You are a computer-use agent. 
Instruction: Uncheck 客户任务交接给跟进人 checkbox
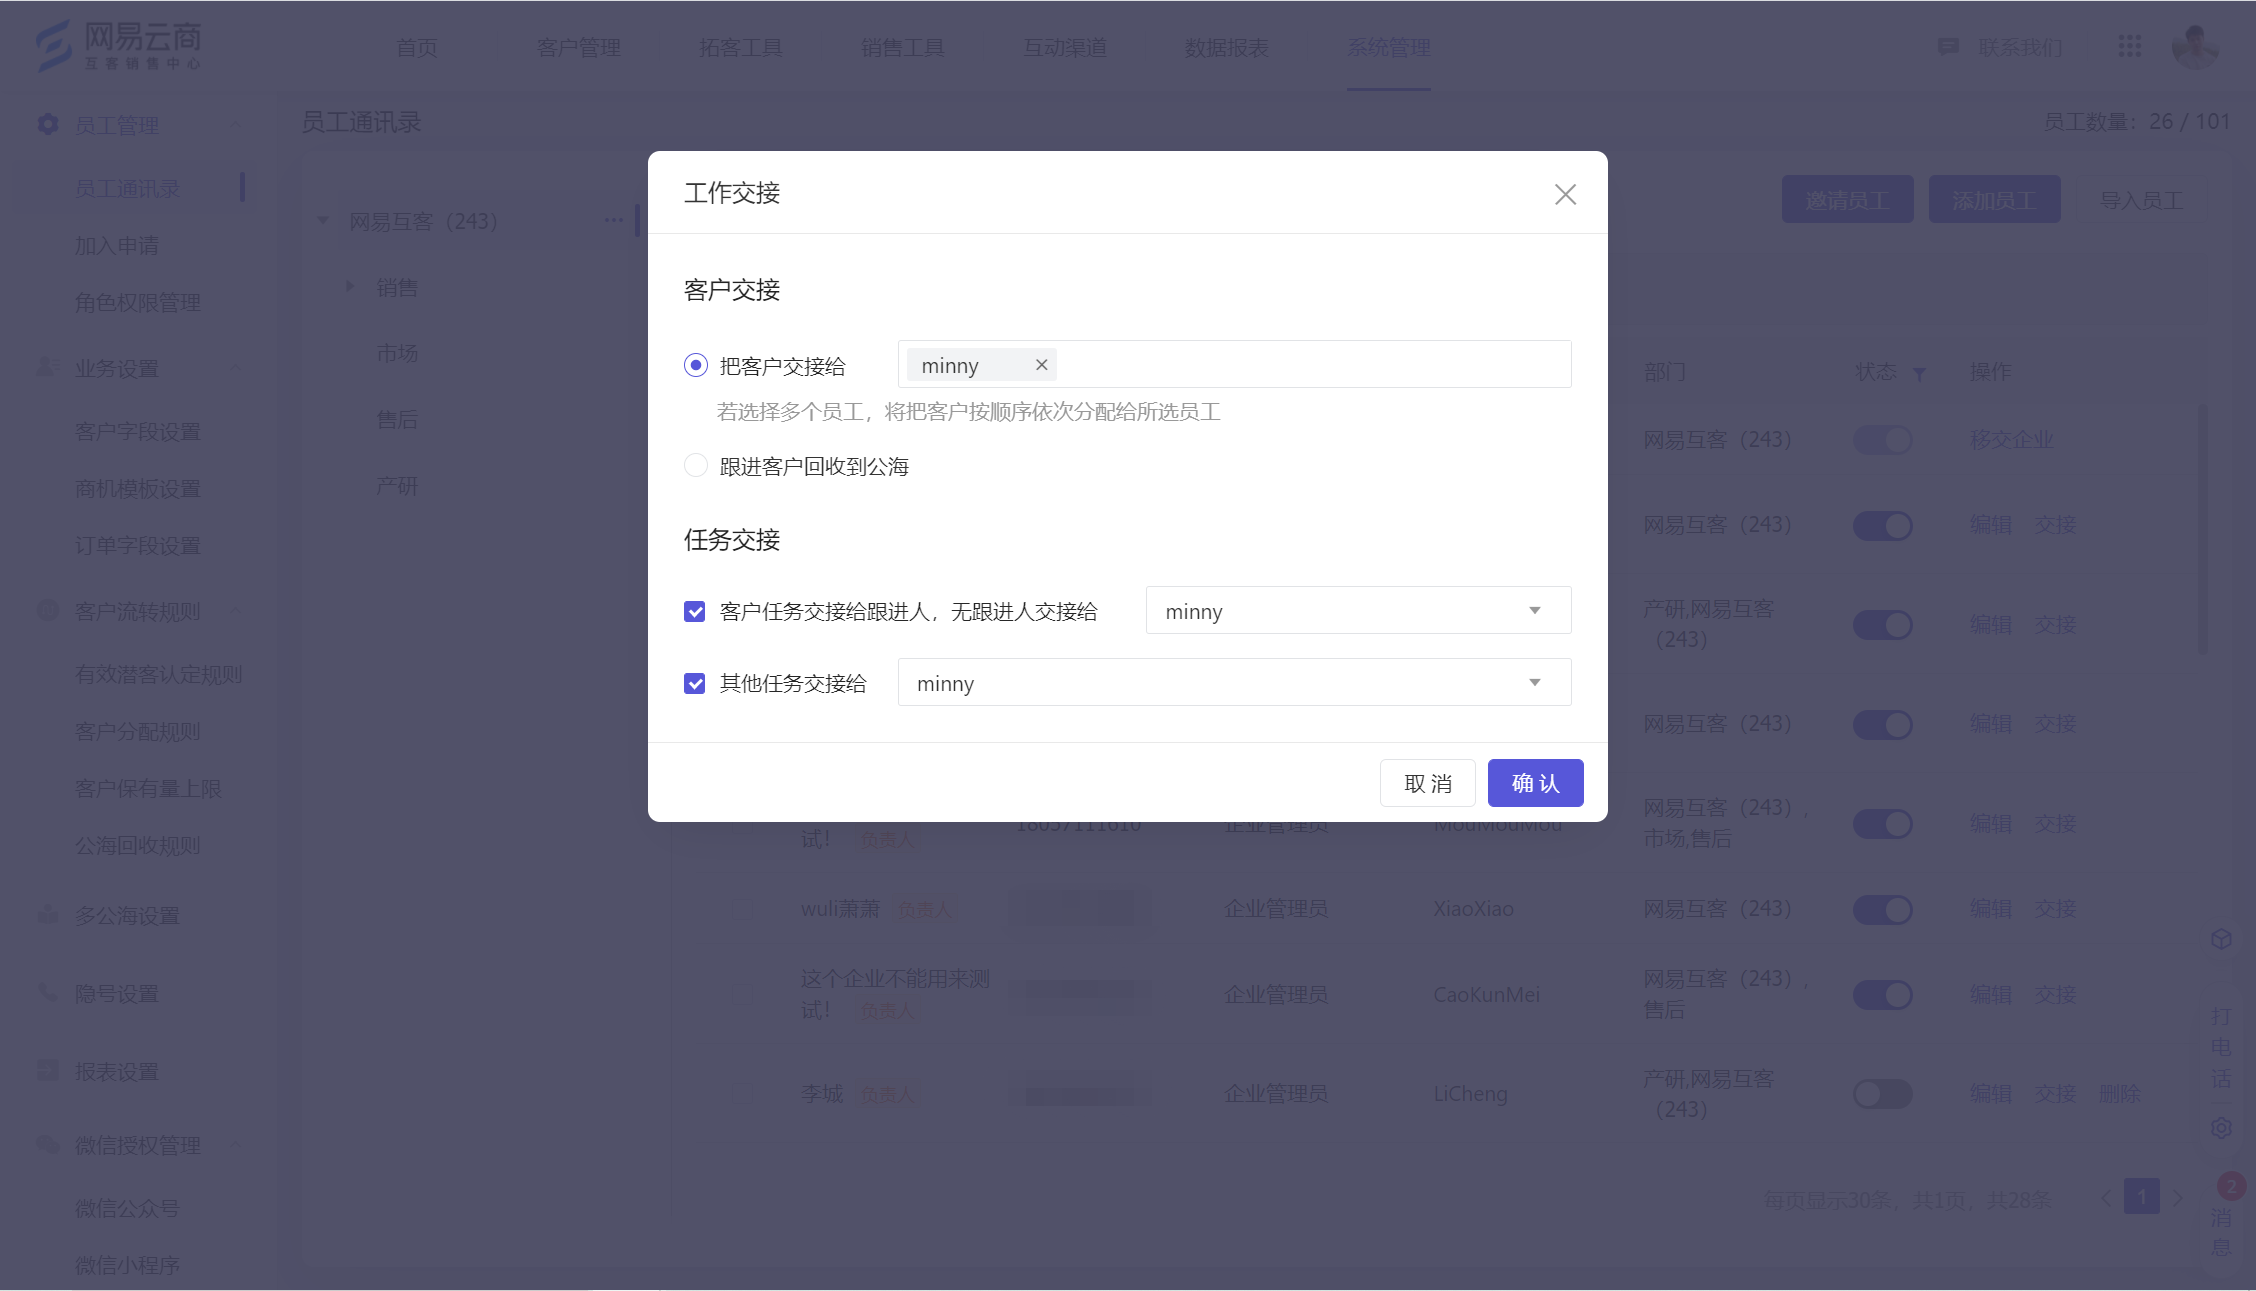(695, 611)
